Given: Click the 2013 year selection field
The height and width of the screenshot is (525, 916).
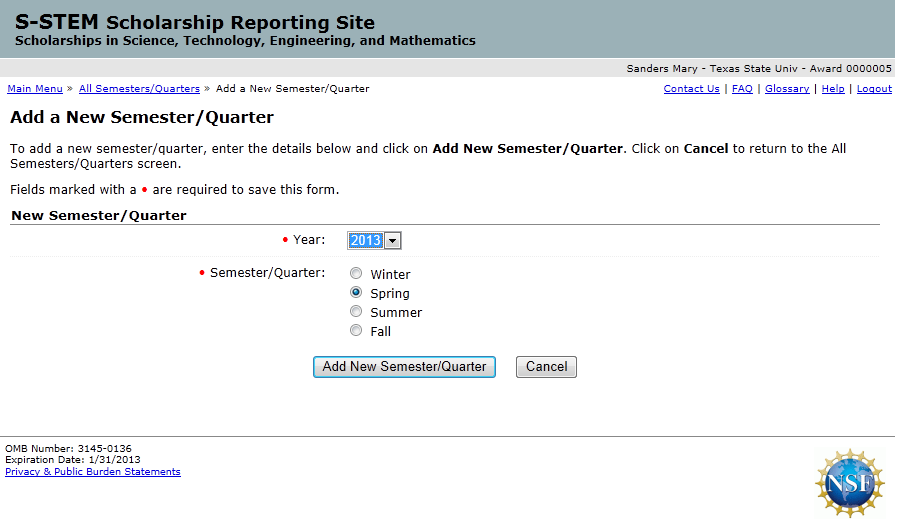Looking at the screenshot, I should (365, 241).
